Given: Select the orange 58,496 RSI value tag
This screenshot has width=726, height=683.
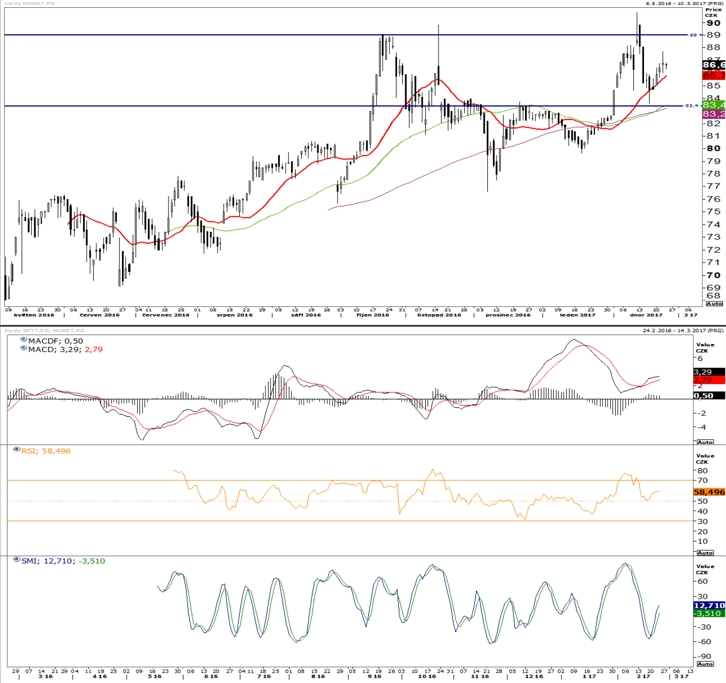Looking at the screenshot, I should [709, 492].
